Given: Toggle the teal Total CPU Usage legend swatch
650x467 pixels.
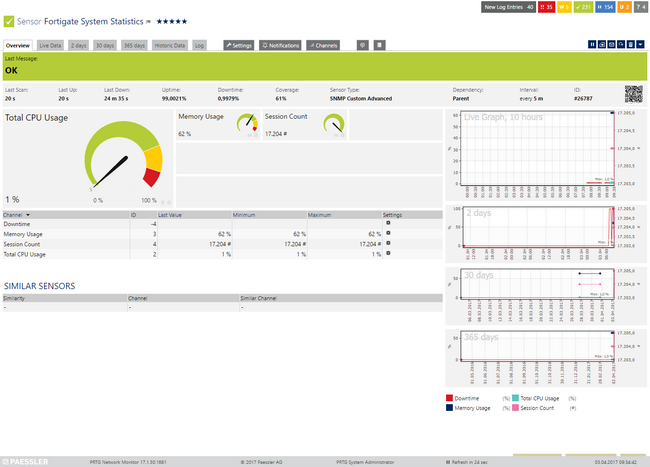Looking at the screenshot, I should pyautogui.click(x=515, y=398).
